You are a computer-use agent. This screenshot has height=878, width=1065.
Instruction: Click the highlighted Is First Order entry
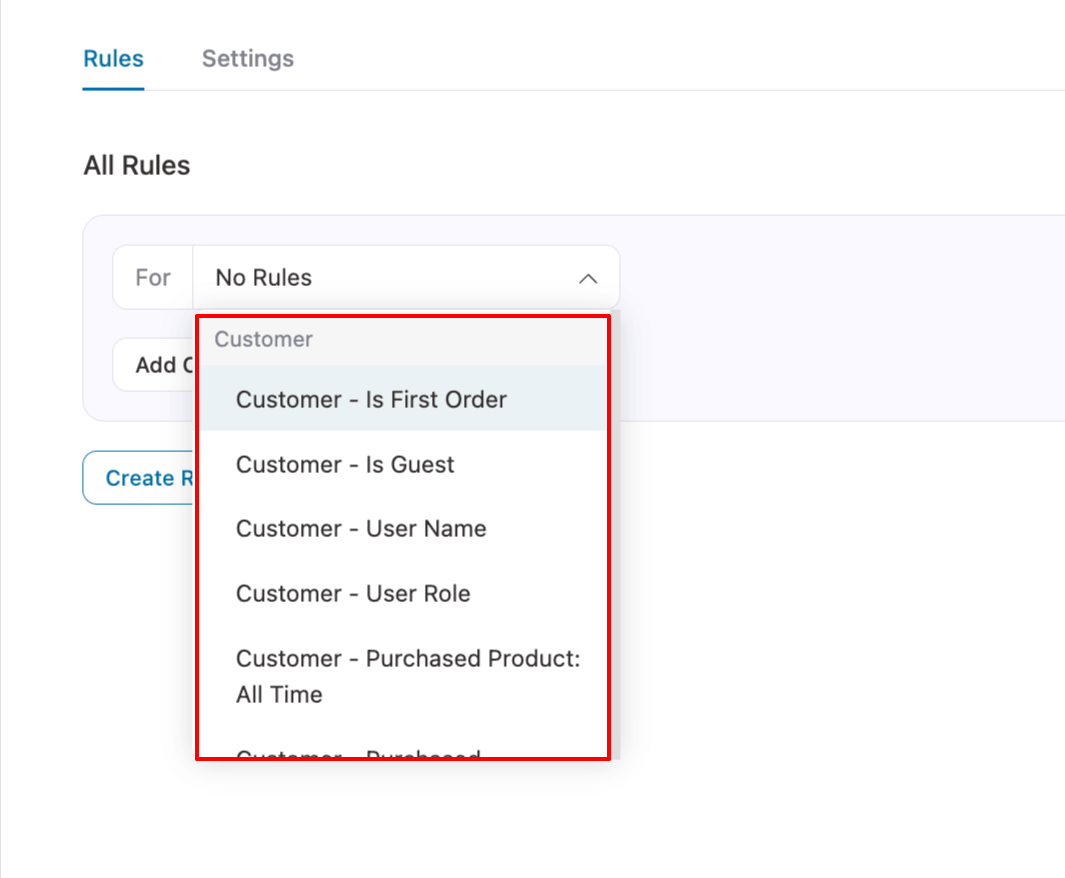(x=371, y=399)
